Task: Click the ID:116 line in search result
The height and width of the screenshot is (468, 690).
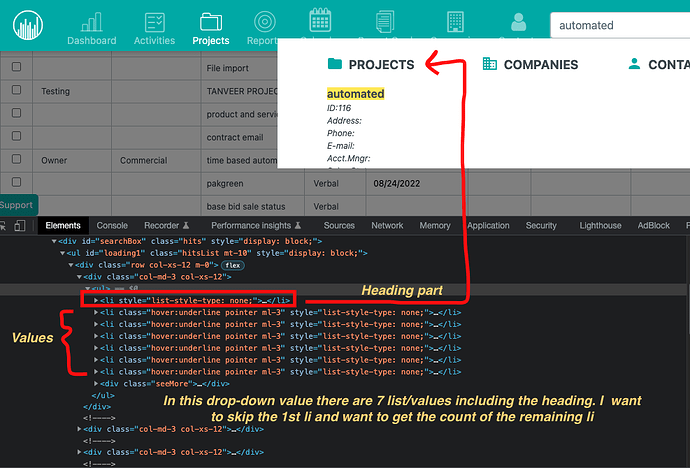Action: click(339, 108)
